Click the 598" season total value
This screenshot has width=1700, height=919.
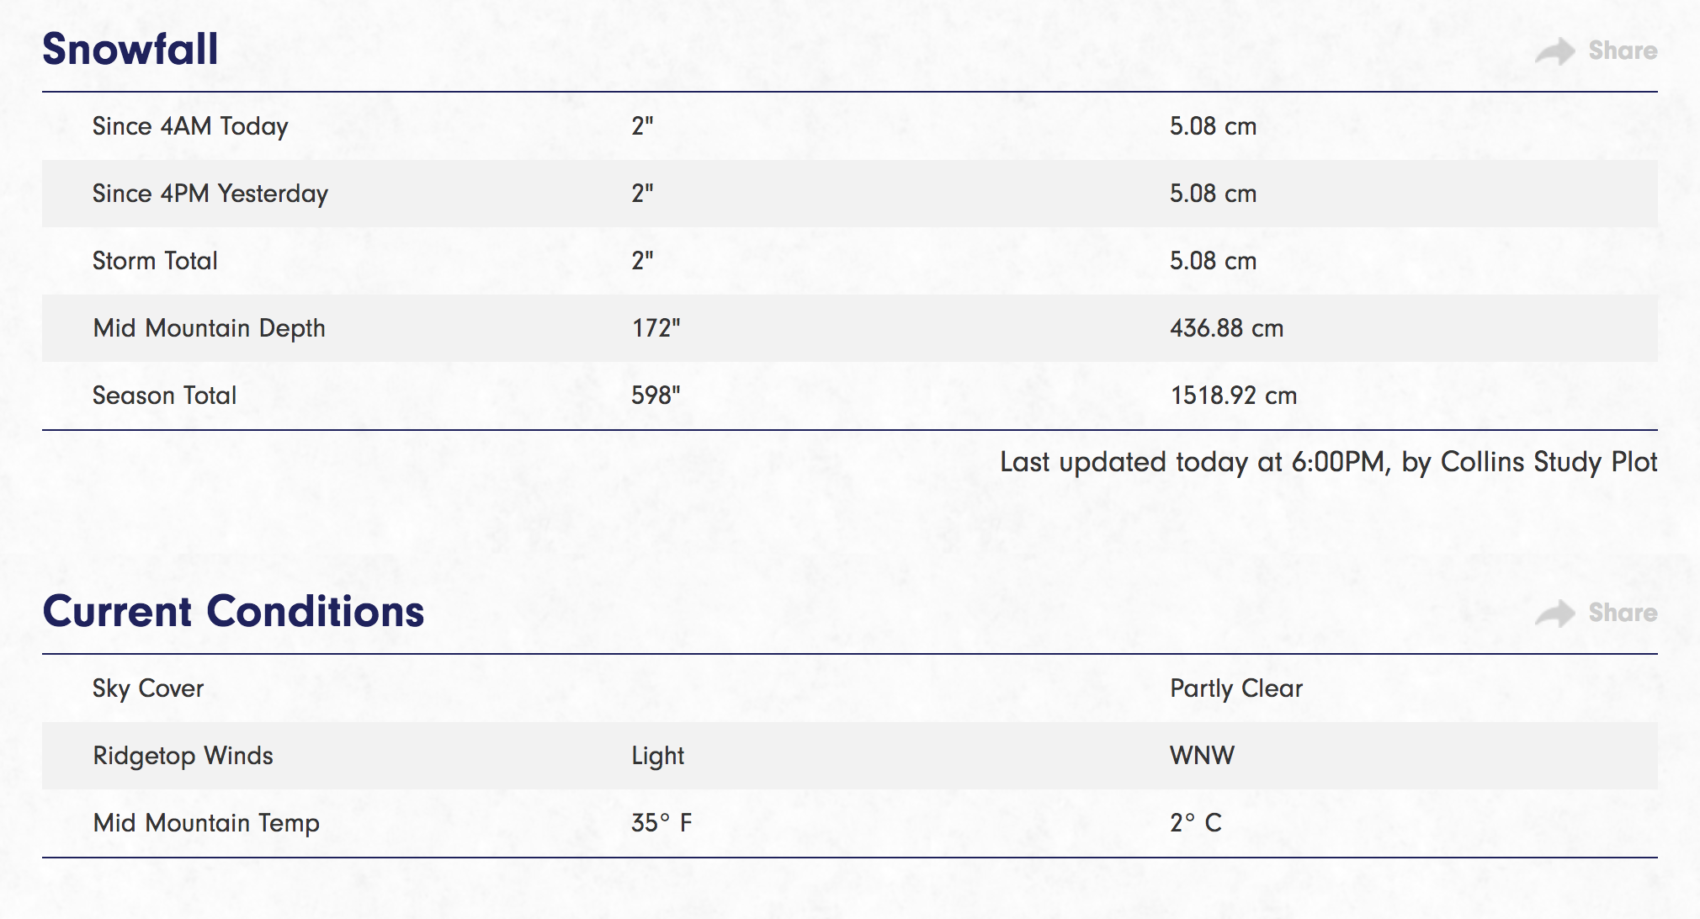pos(656,395)
